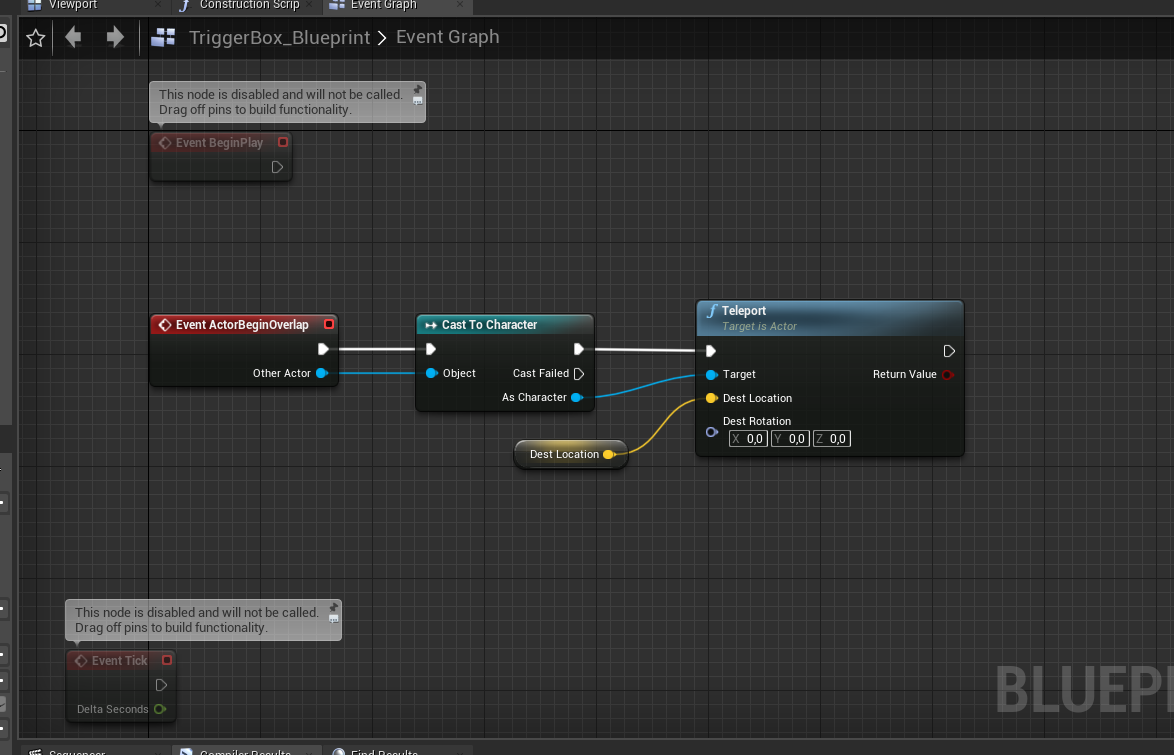The image size is (1174, 755).
Task: Click Teleport's Dest Location input pin
Action: [711, 398]
